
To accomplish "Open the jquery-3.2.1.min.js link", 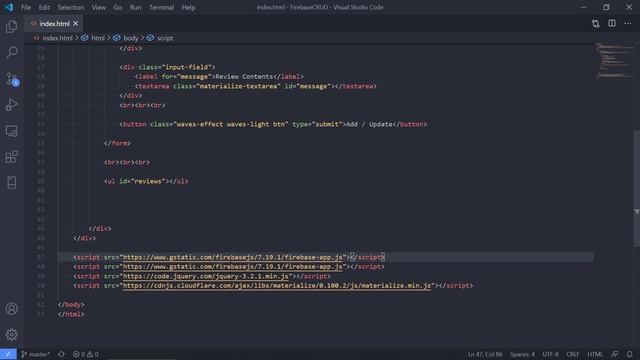I will click(x=206, y=276).
